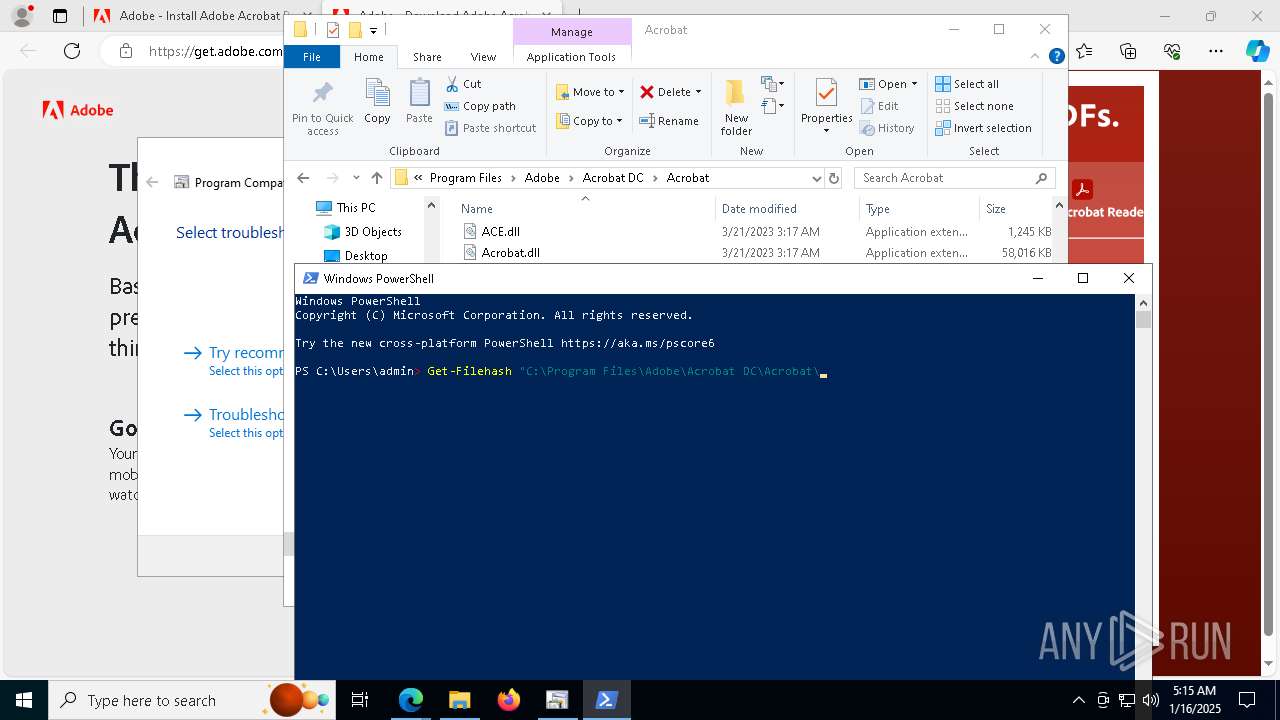Reload the Edge browser page
The image size is (1280, 720).
[x=72, y=51]
